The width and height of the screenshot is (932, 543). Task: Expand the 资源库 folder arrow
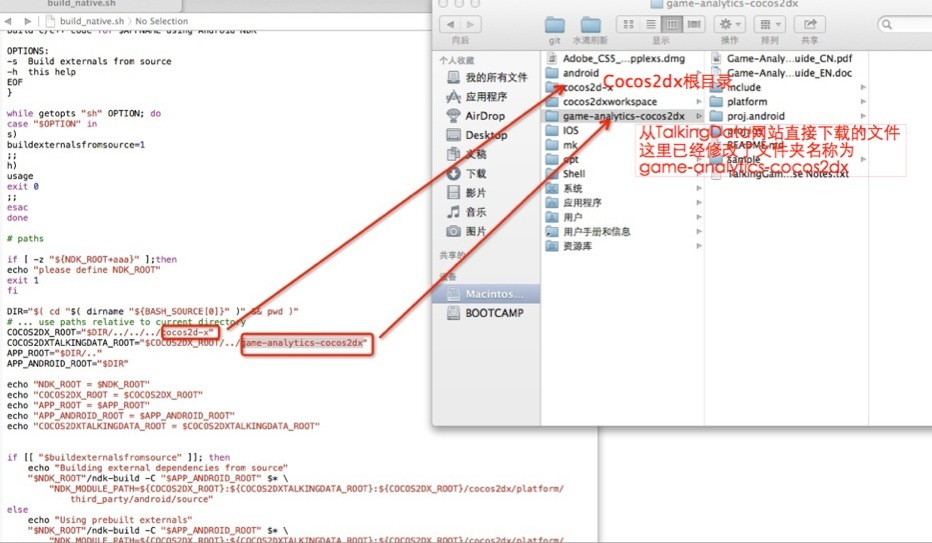pos(699,246)
